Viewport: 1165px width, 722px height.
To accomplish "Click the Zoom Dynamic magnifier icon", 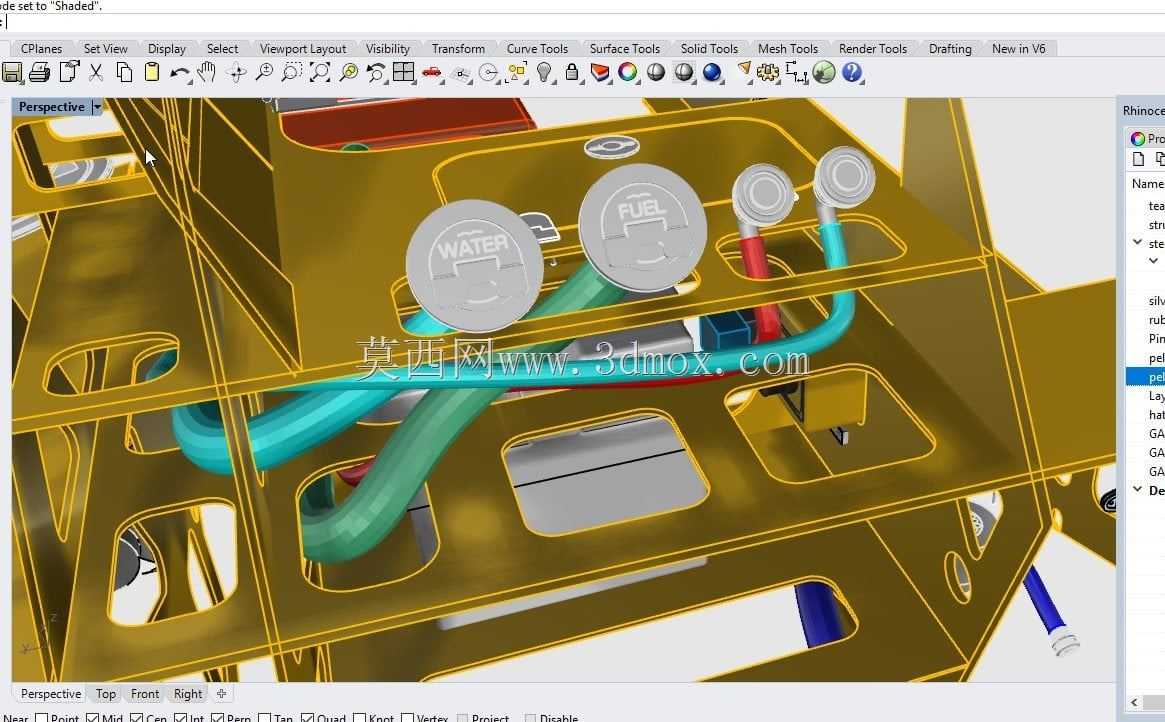I will [264, 72].
